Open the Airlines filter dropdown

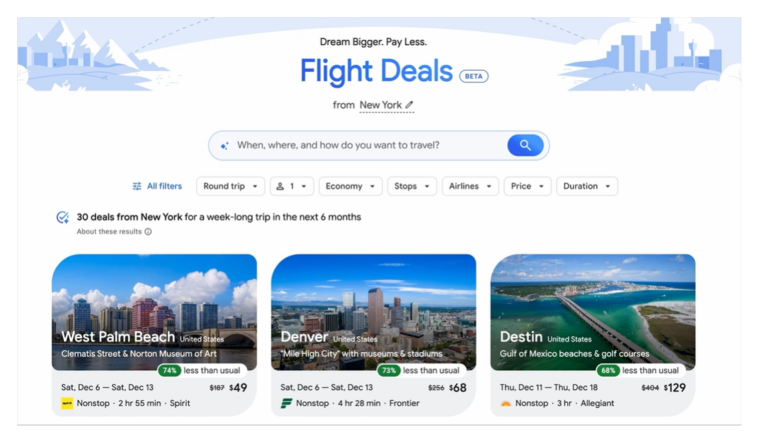pyautogui.click(x=470, y=186)
